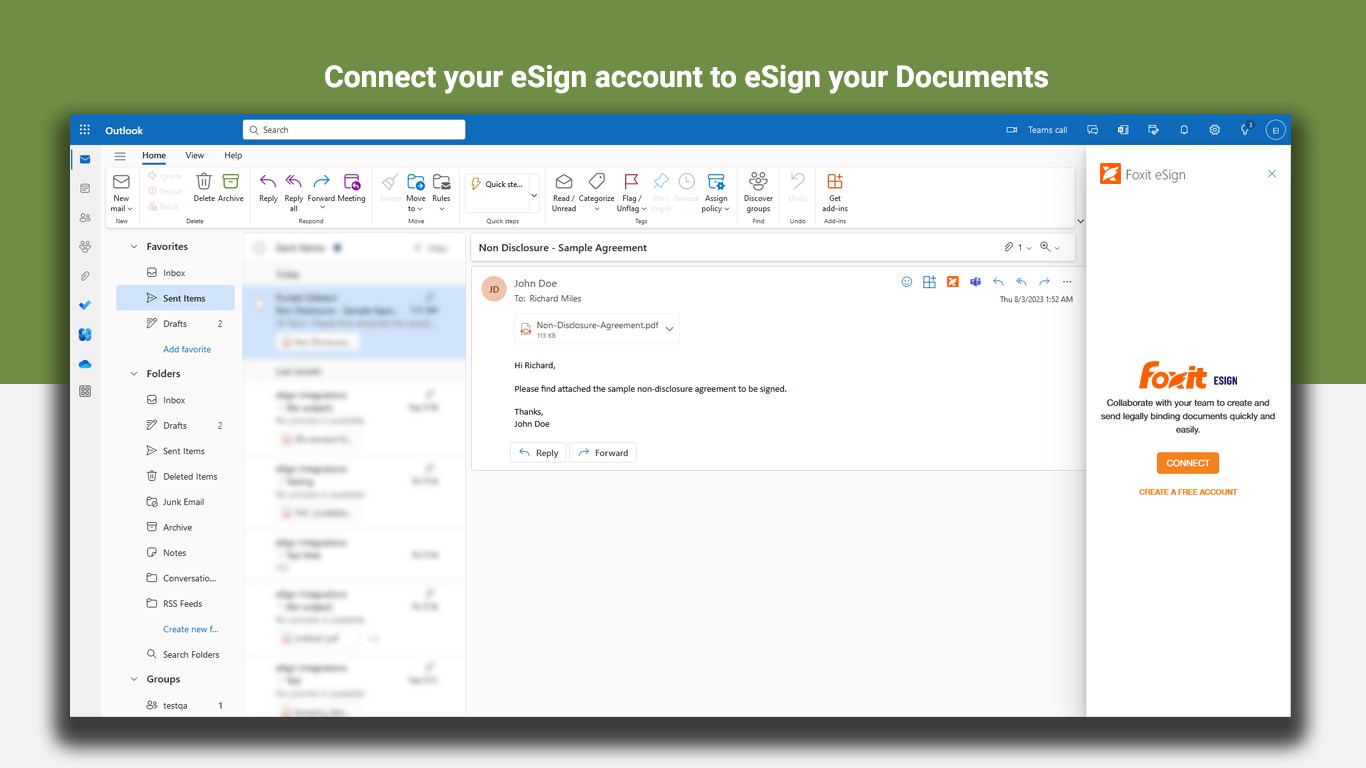
Task: Open the Calendar icon in left rail
Action: (x=85, y=188)
